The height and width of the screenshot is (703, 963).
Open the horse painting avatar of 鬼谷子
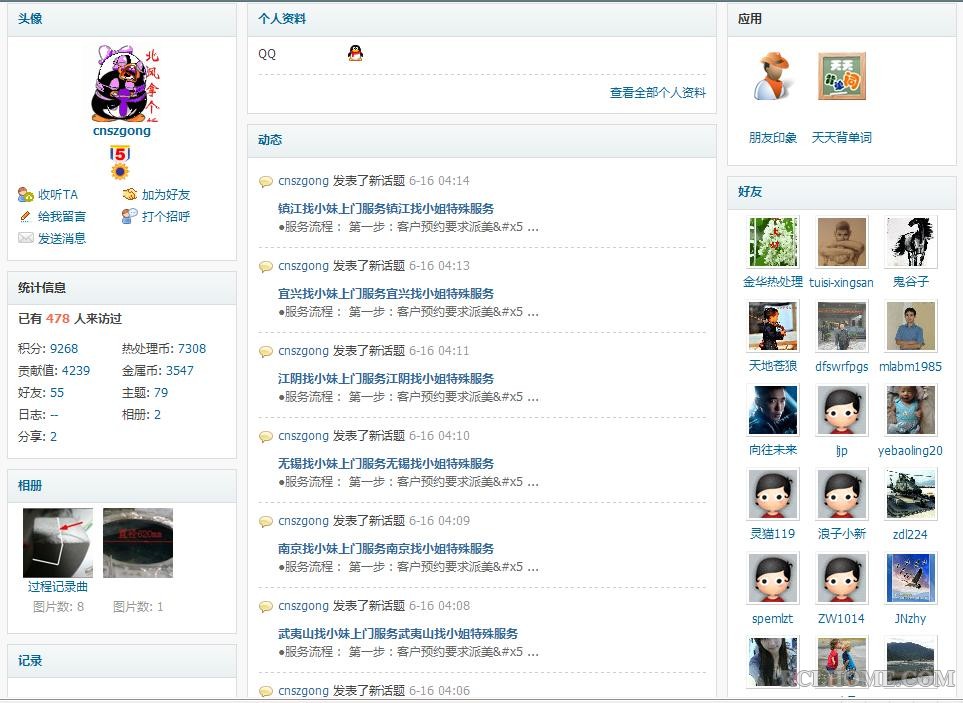pos(910,242)
